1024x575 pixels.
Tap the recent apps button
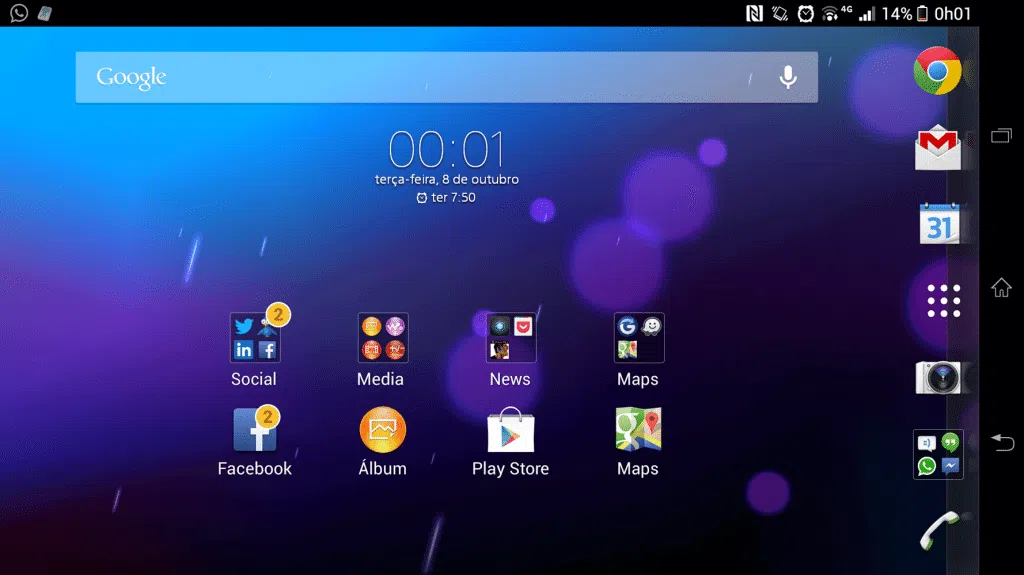point(1001,136)
